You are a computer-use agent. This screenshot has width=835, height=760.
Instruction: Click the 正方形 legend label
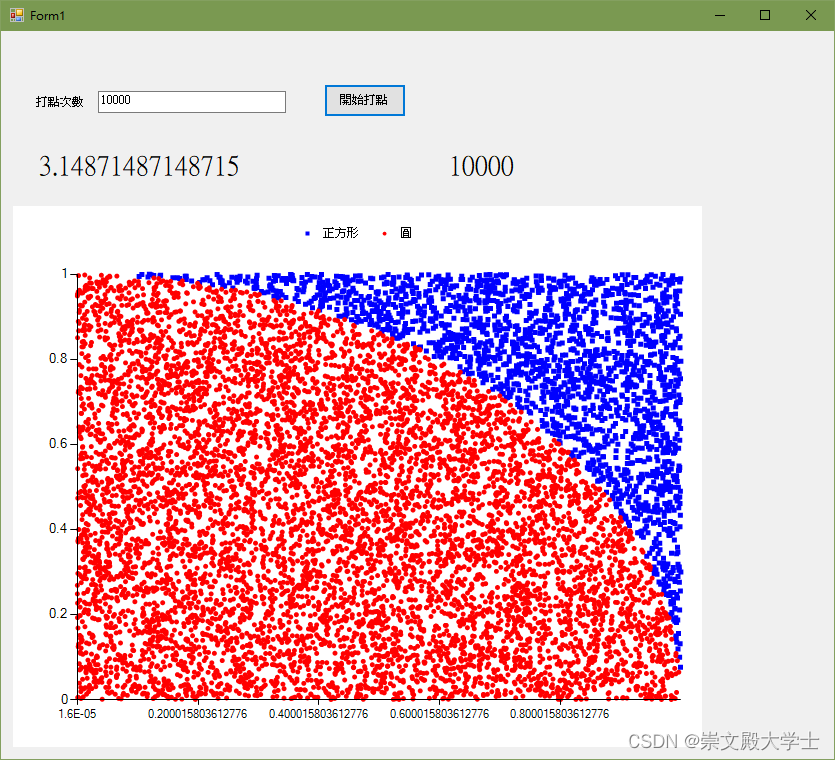[340, 233]
